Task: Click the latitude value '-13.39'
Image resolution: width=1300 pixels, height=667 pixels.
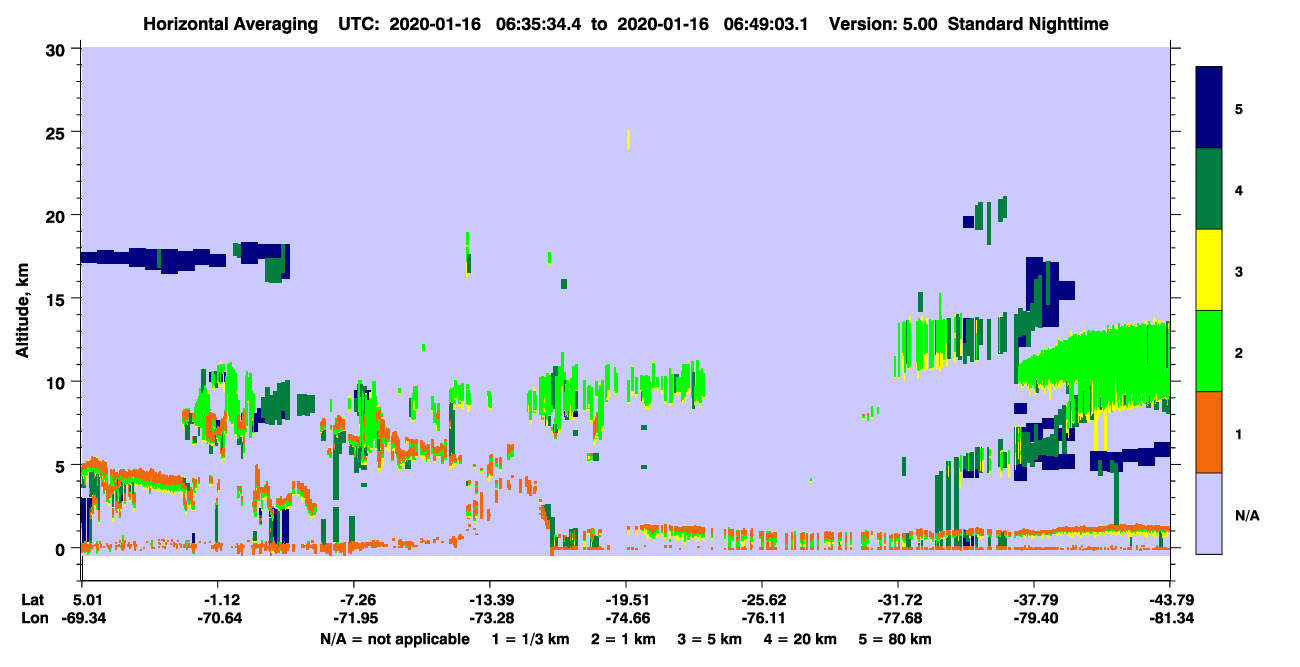Action: pos(490,600)
